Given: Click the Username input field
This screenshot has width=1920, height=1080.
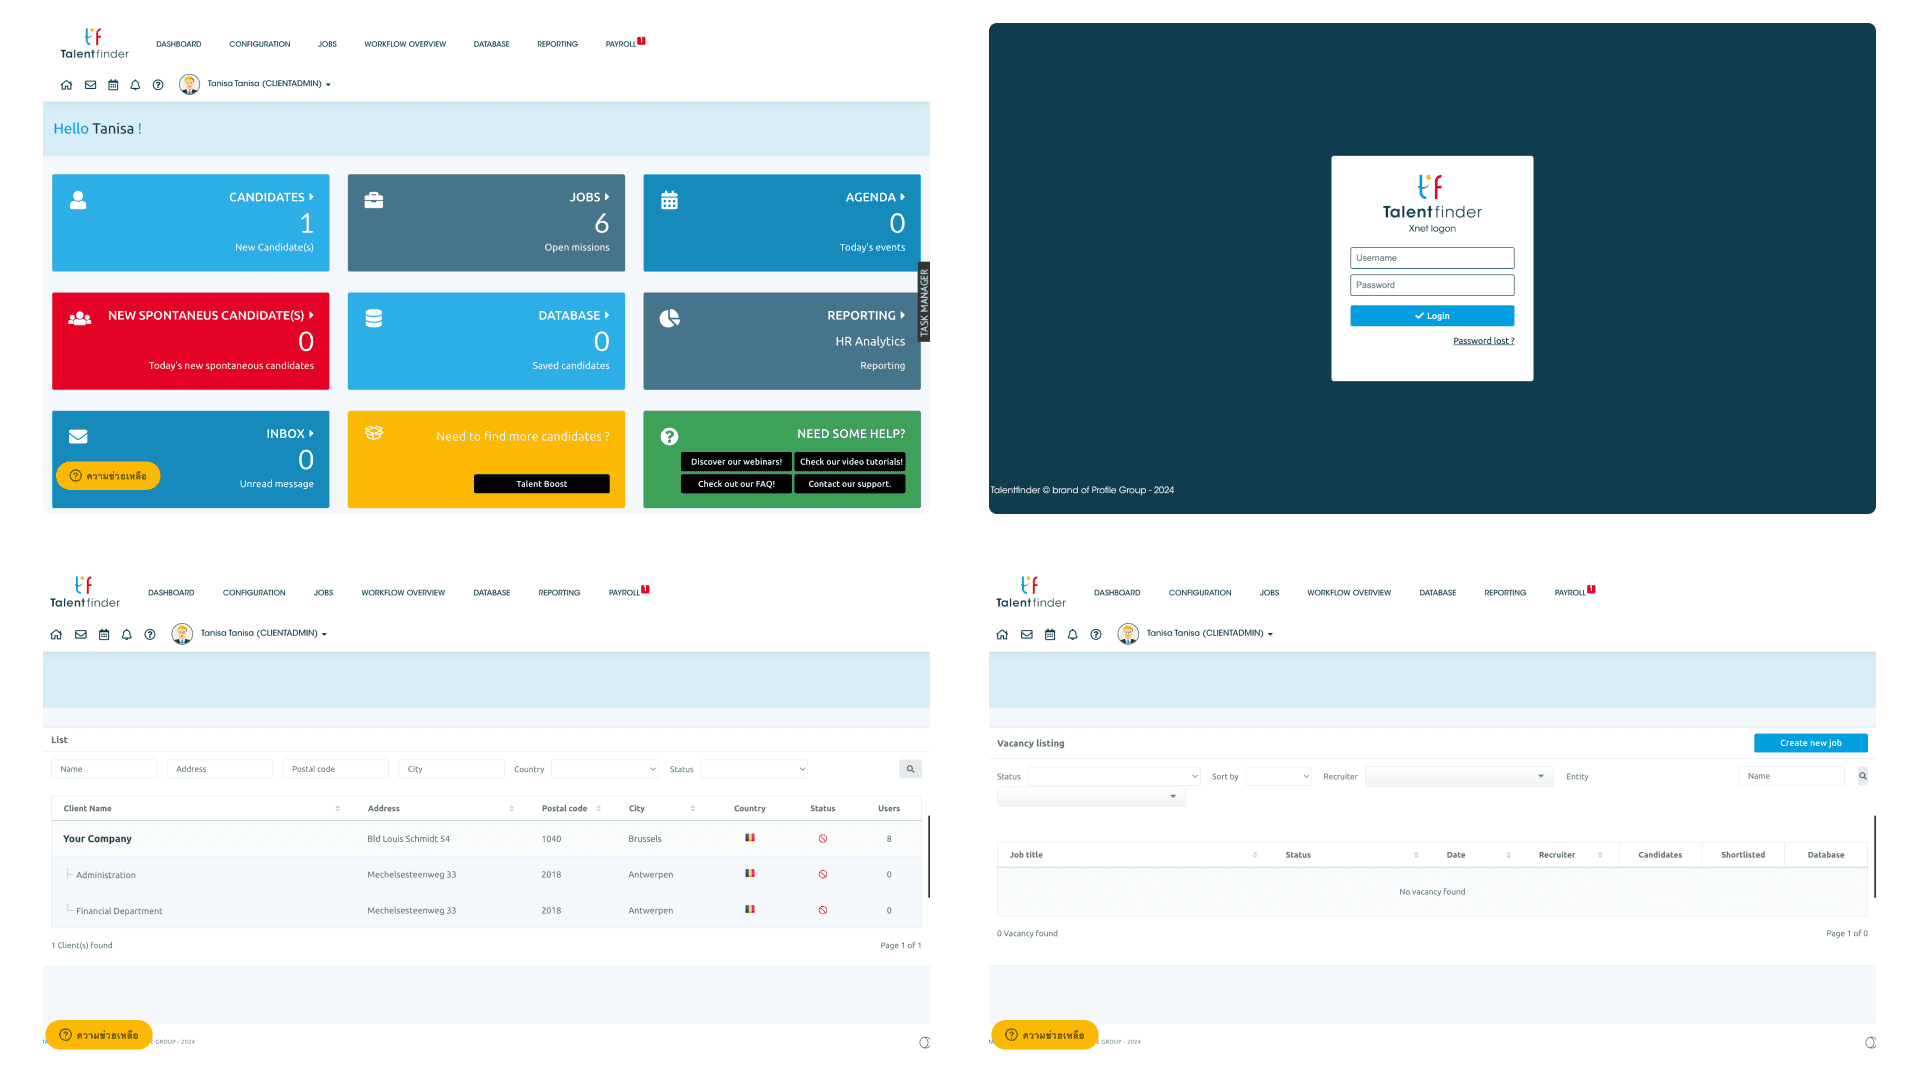Looking at the screenshot, I should click(1431, 258).
